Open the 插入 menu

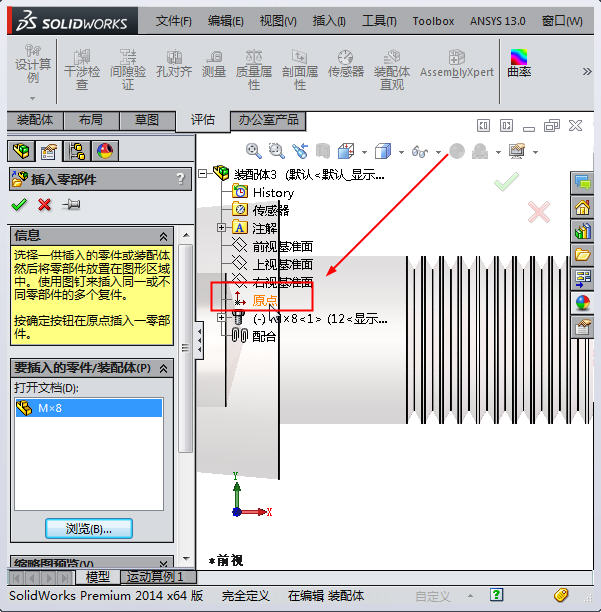329,20
